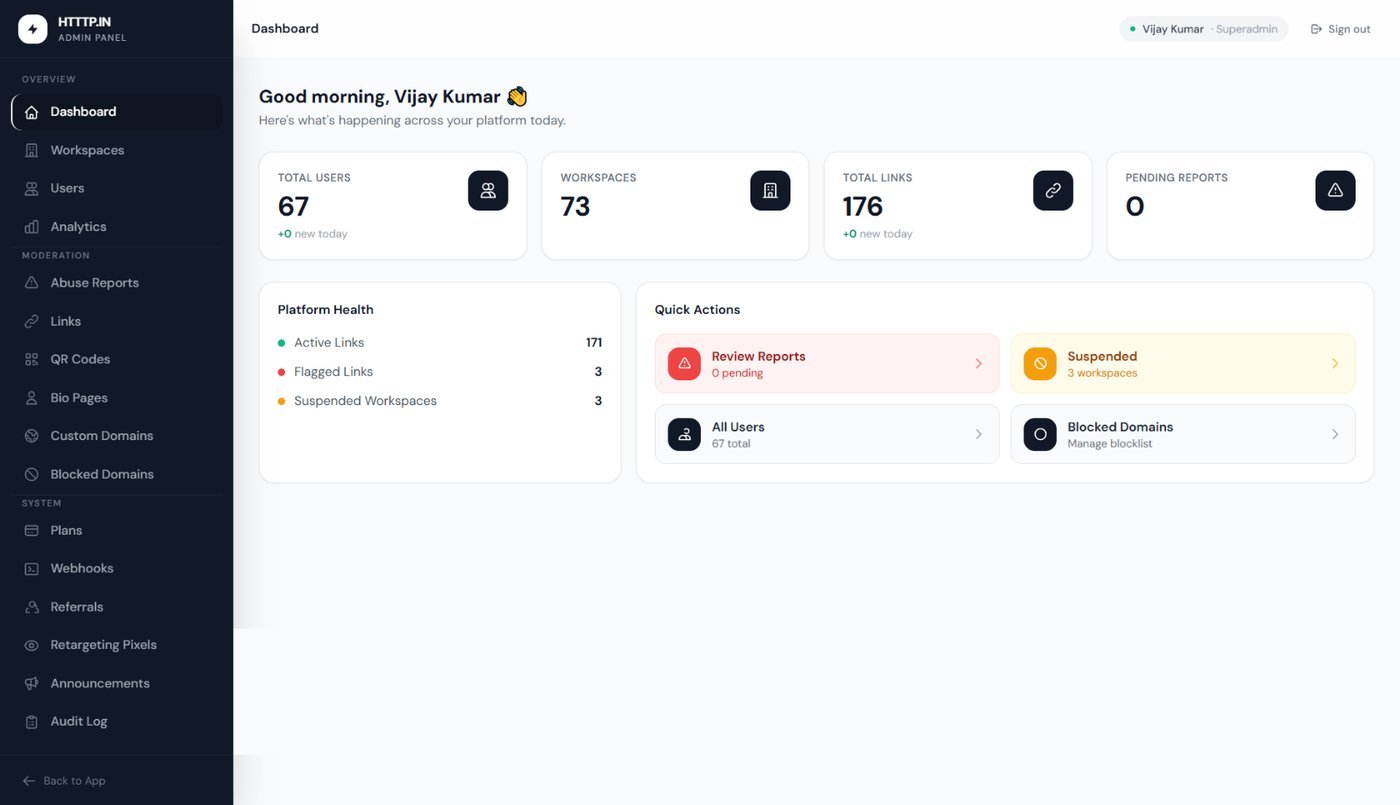
Task: Click the Audit Log clipboard icon
Action: (x=32, y=721)
